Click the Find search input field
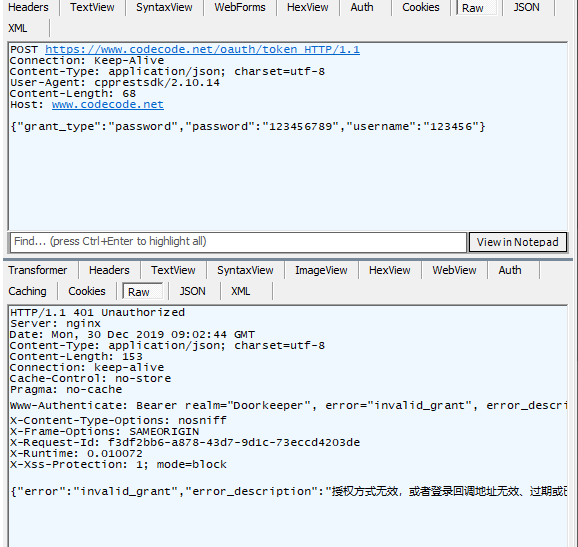The height and width of the screenshot is (547, 578). [238, 242]
